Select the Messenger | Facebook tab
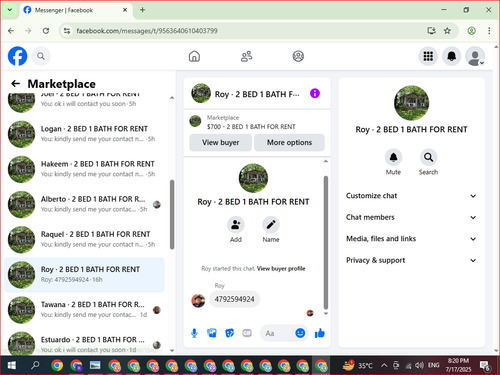 click(76, 10)
